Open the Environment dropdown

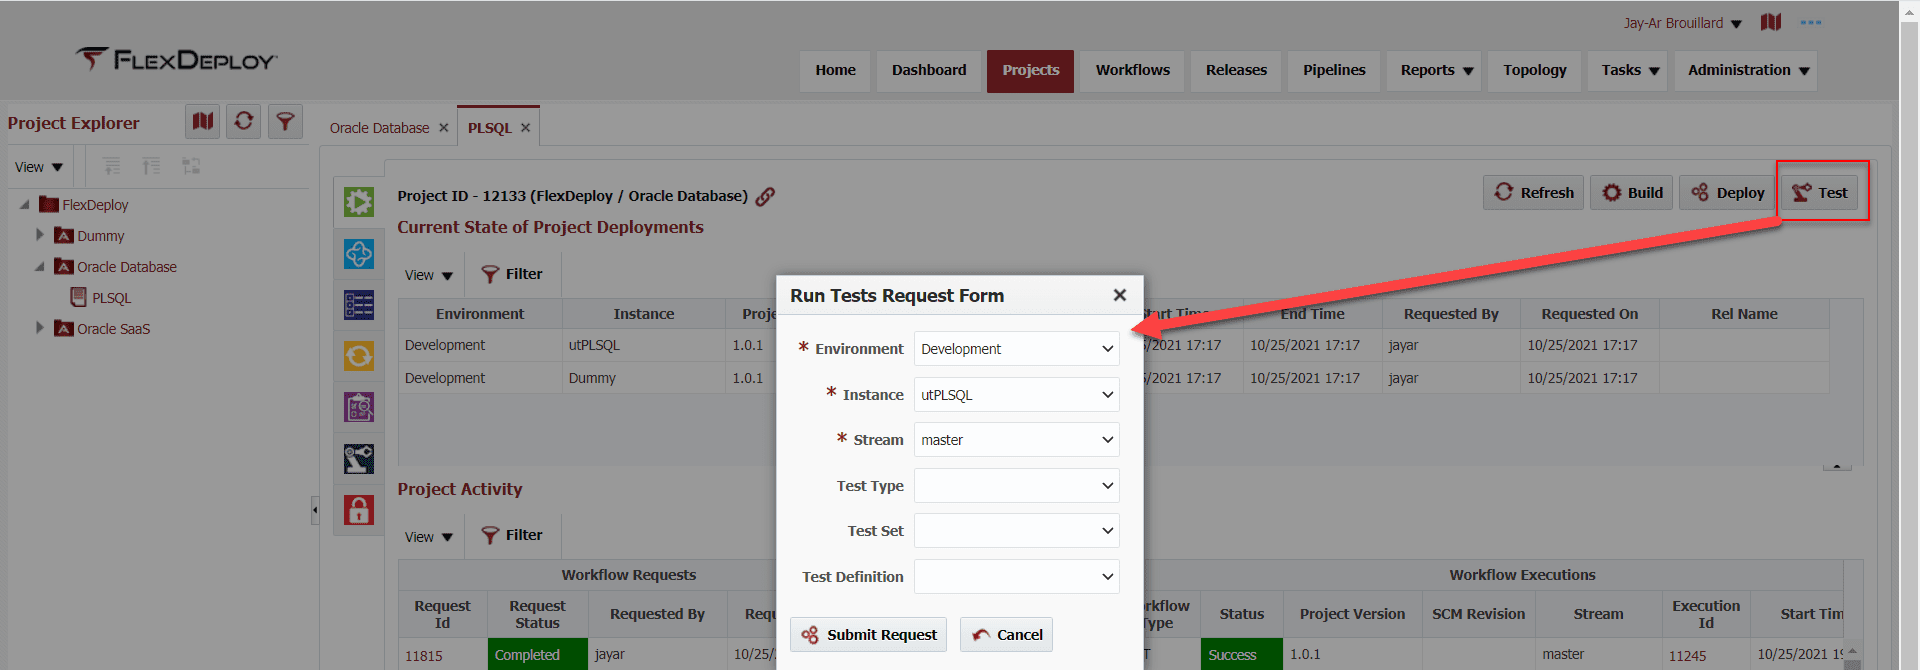pyautogui.click(x=1016, y=349)
